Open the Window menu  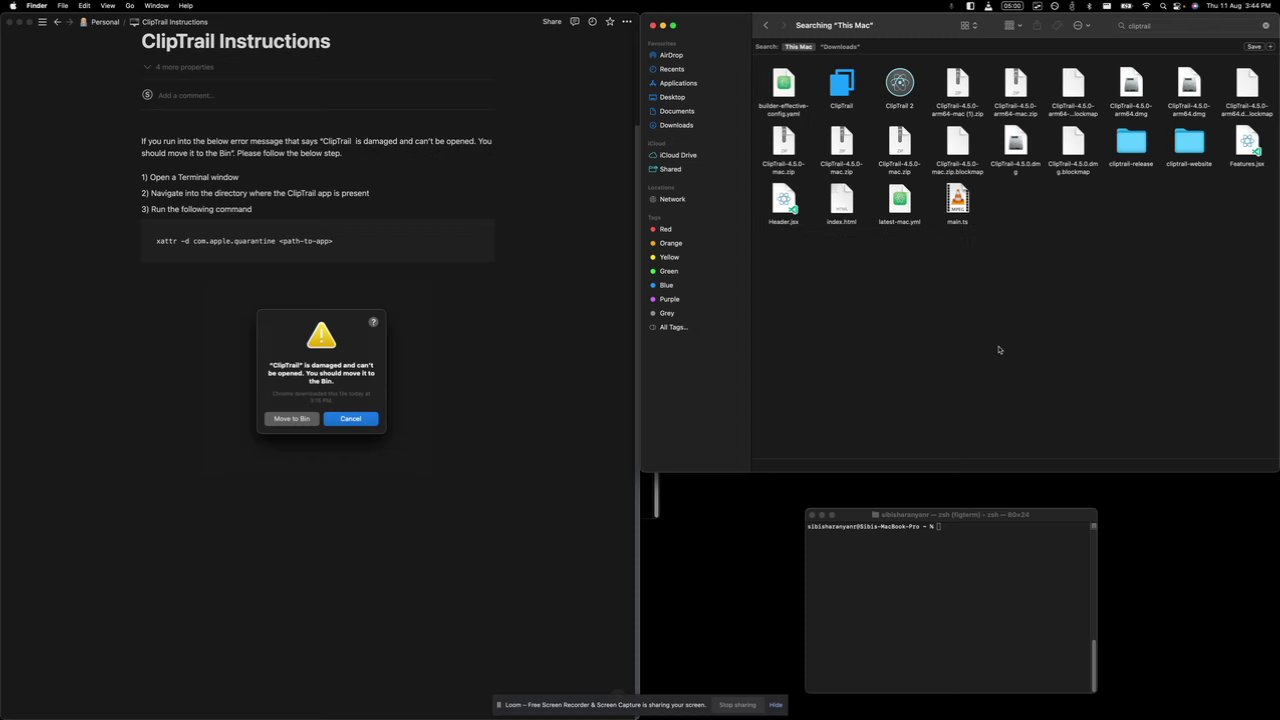click(x=156, y=6)
